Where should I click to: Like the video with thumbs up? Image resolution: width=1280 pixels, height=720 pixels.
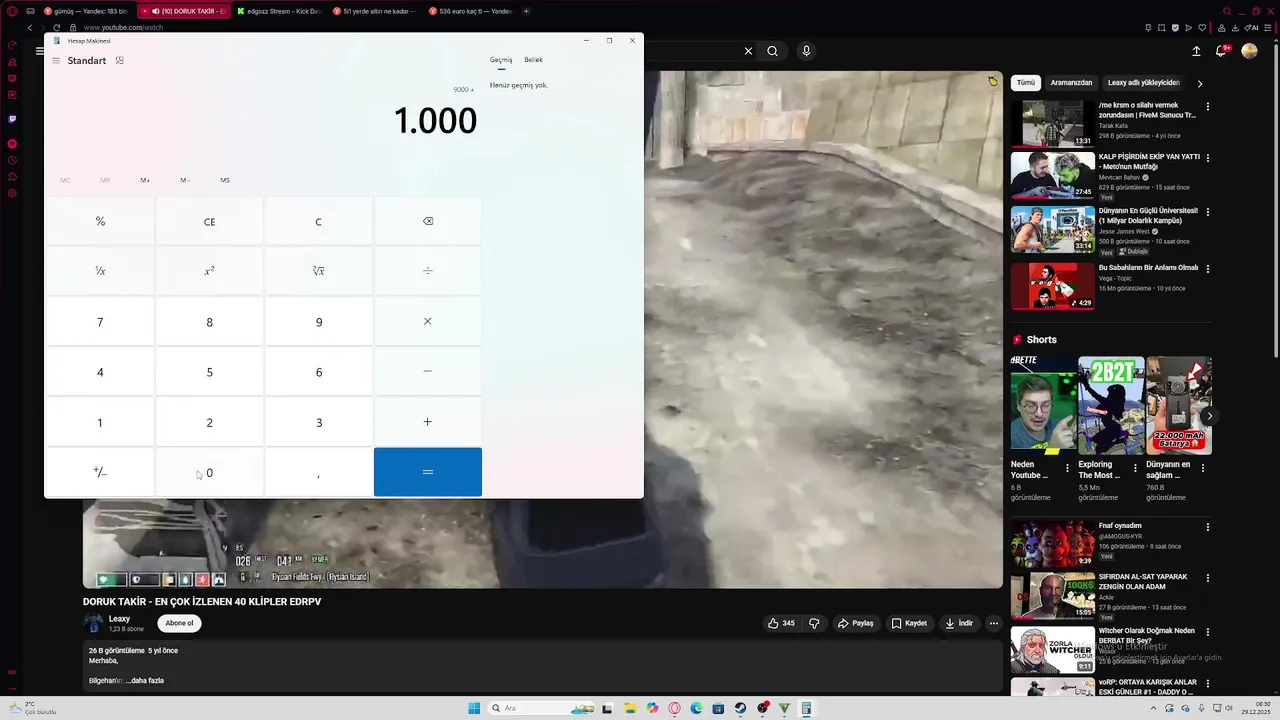781,623
